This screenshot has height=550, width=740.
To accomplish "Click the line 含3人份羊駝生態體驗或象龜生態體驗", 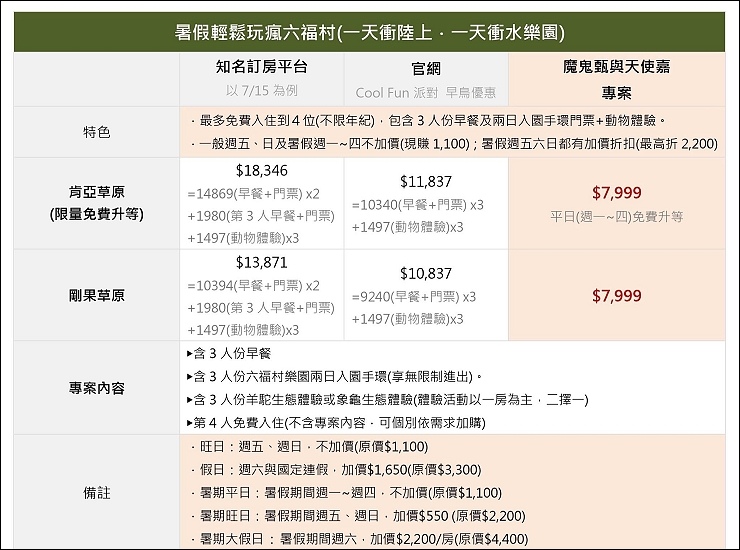I will click(387, 400).
